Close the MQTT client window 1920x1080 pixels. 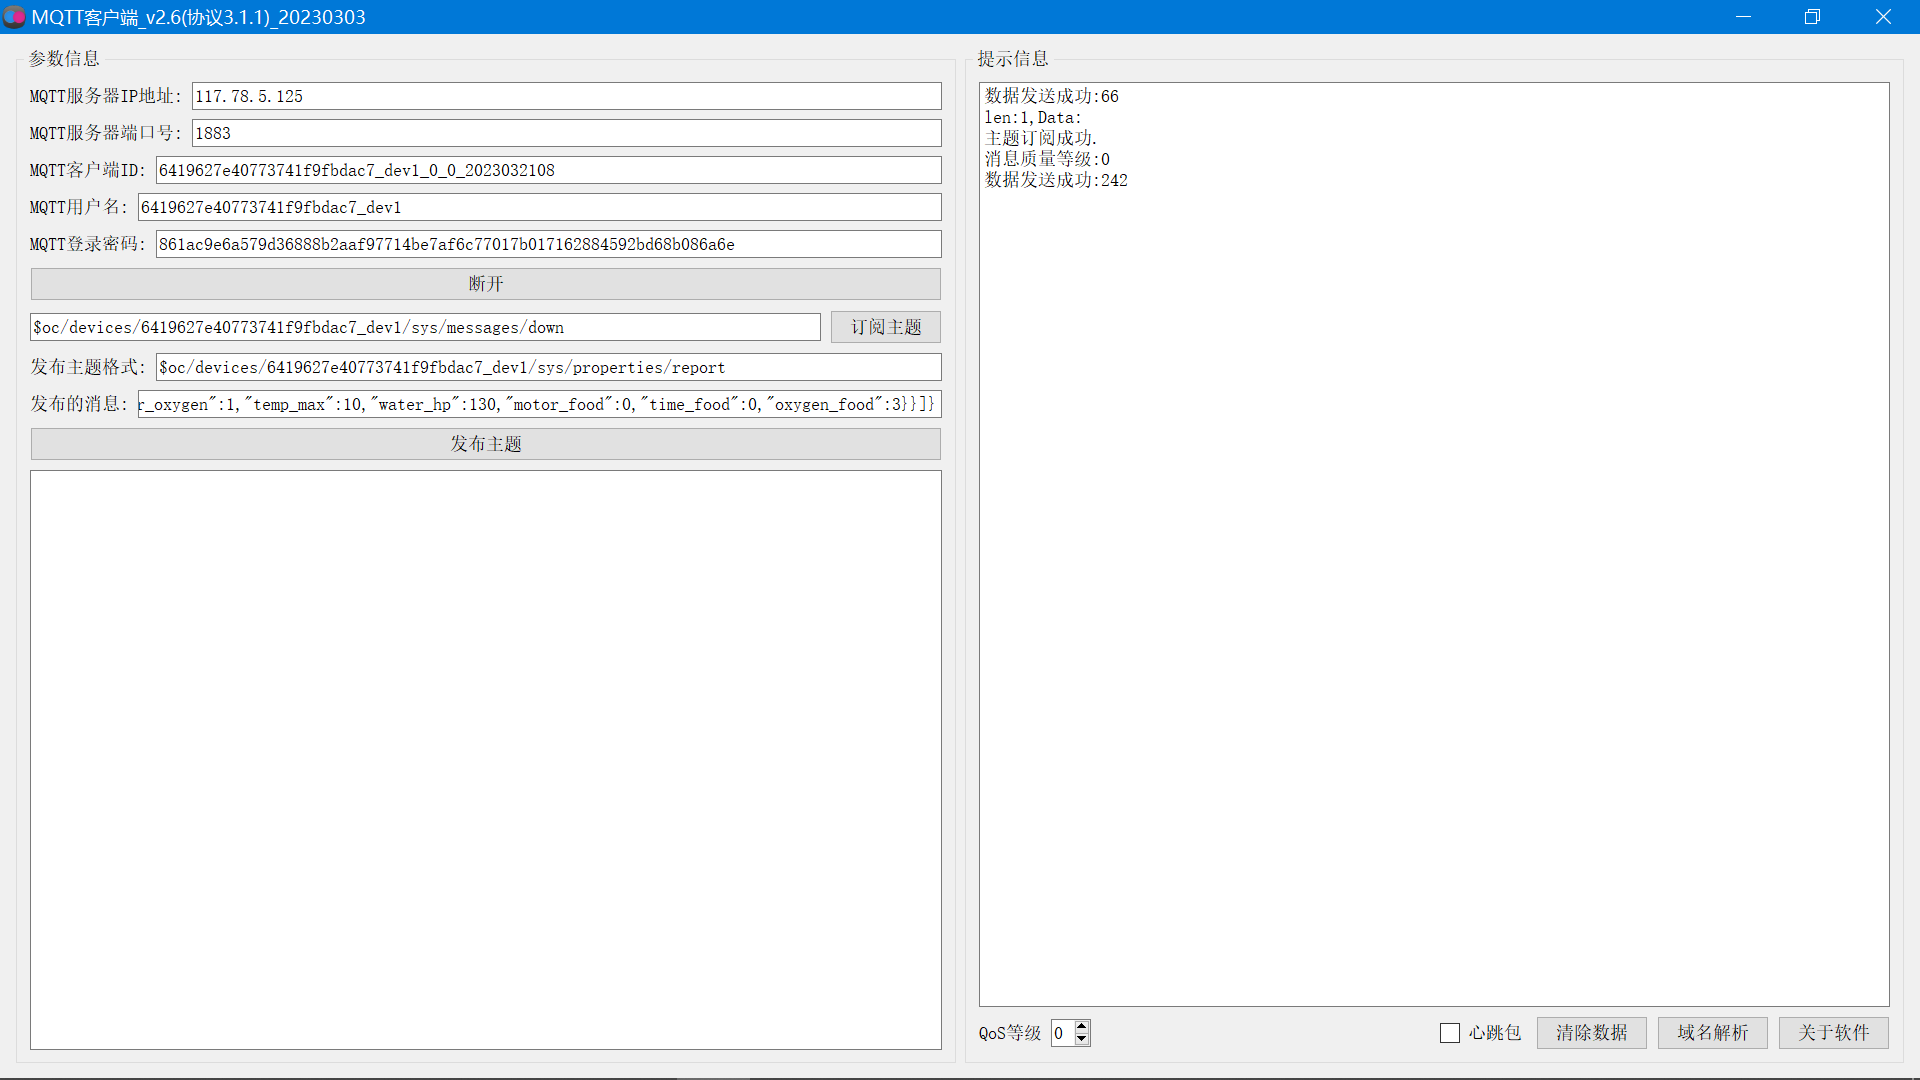click(x=1883, y=17)
